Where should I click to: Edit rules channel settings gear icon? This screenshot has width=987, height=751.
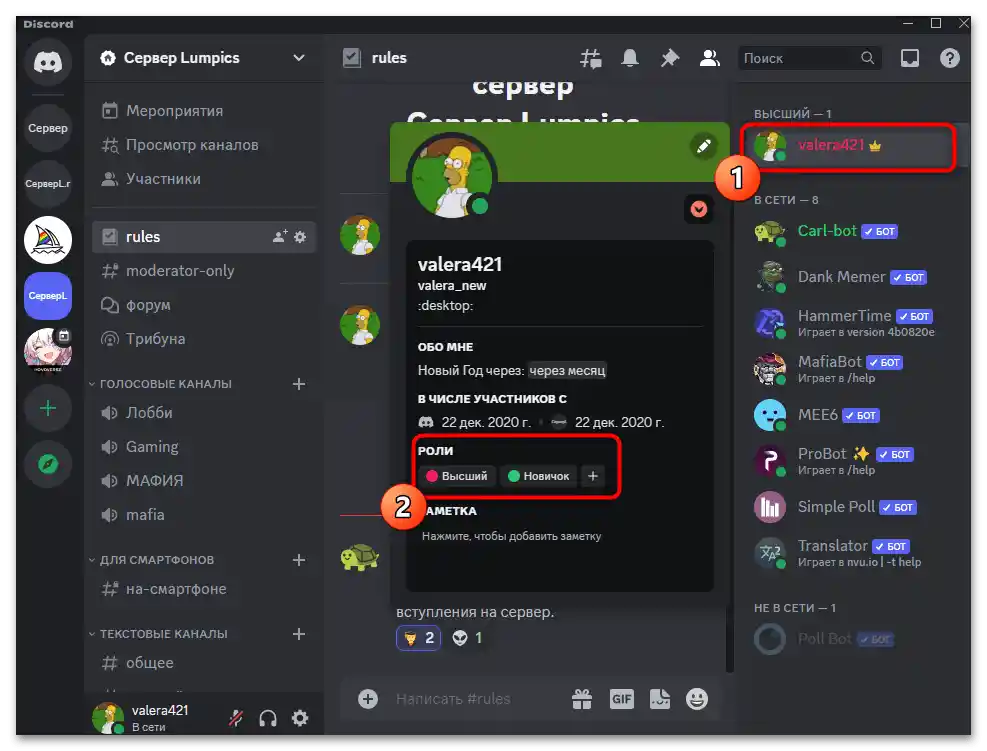tap(300, 237)
